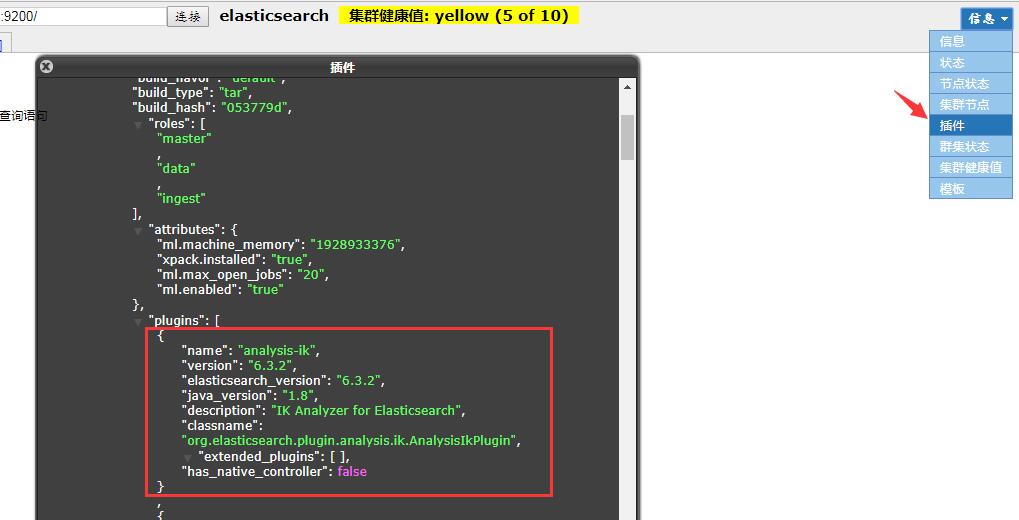Image resolution: width=1019 pixels, height=520 pixels.
Task: Click the ml.max_open_jobs "20" value
Action: (x=311, y=274)
